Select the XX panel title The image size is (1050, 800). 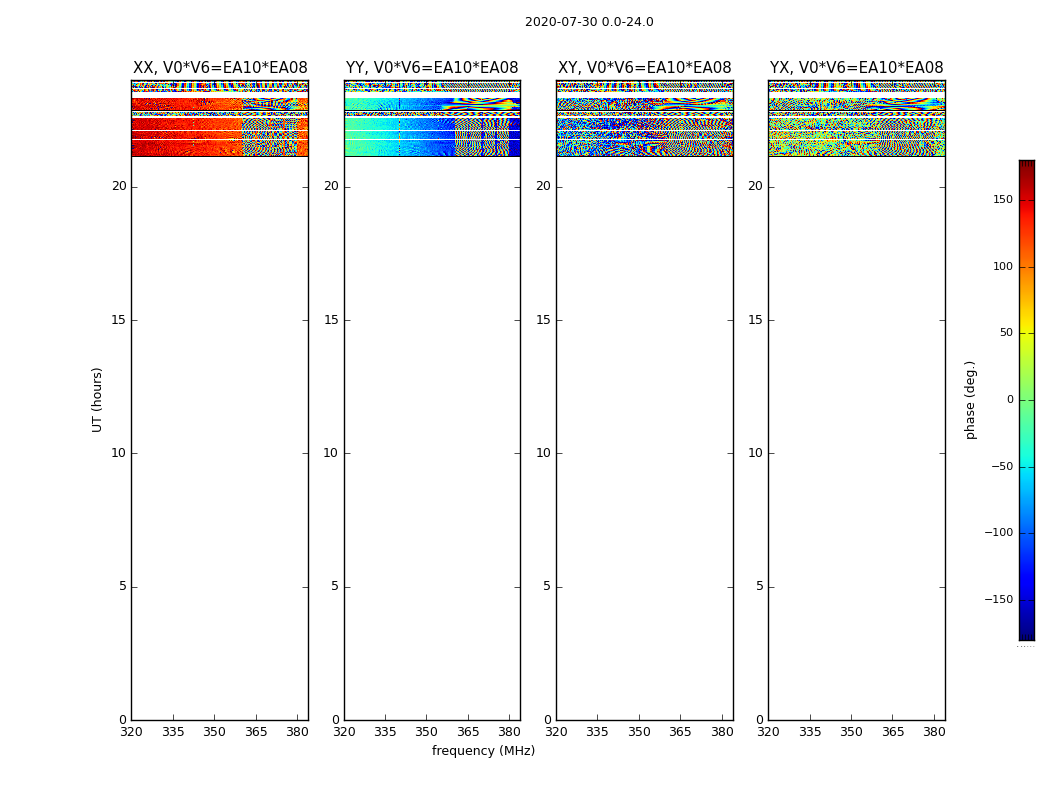pos(220,68)
